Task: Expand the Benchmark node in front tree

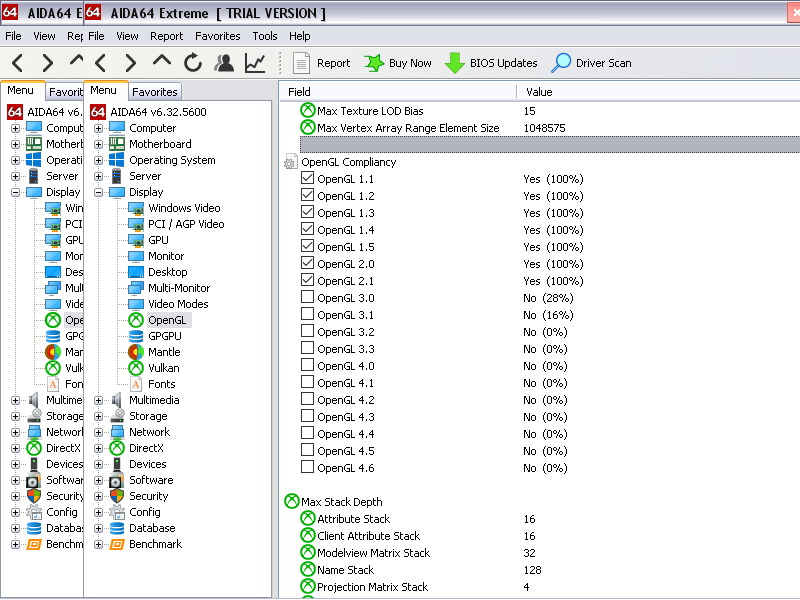Action: [98, 544]
